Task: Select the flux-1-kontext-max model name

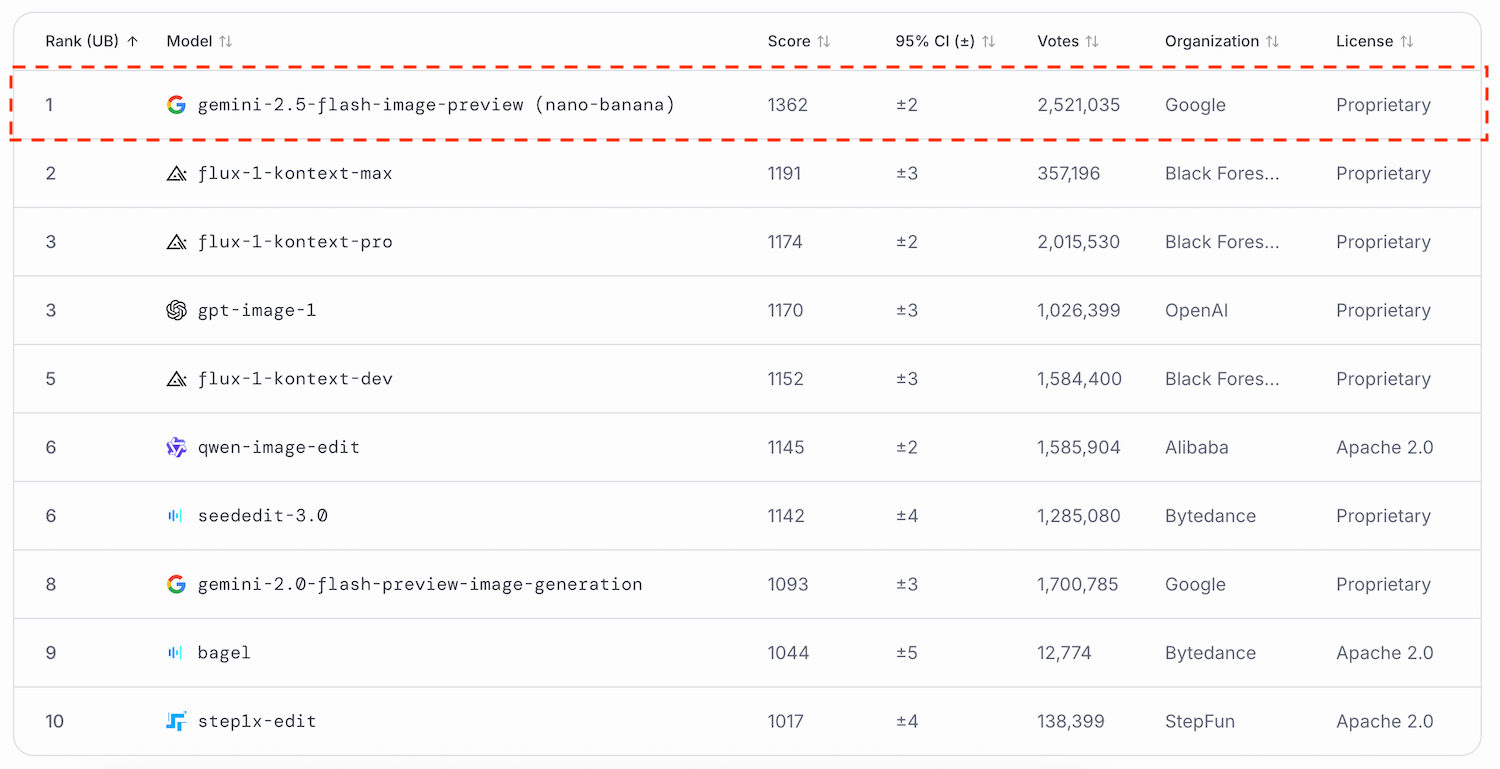Action: tap(295, 173)
